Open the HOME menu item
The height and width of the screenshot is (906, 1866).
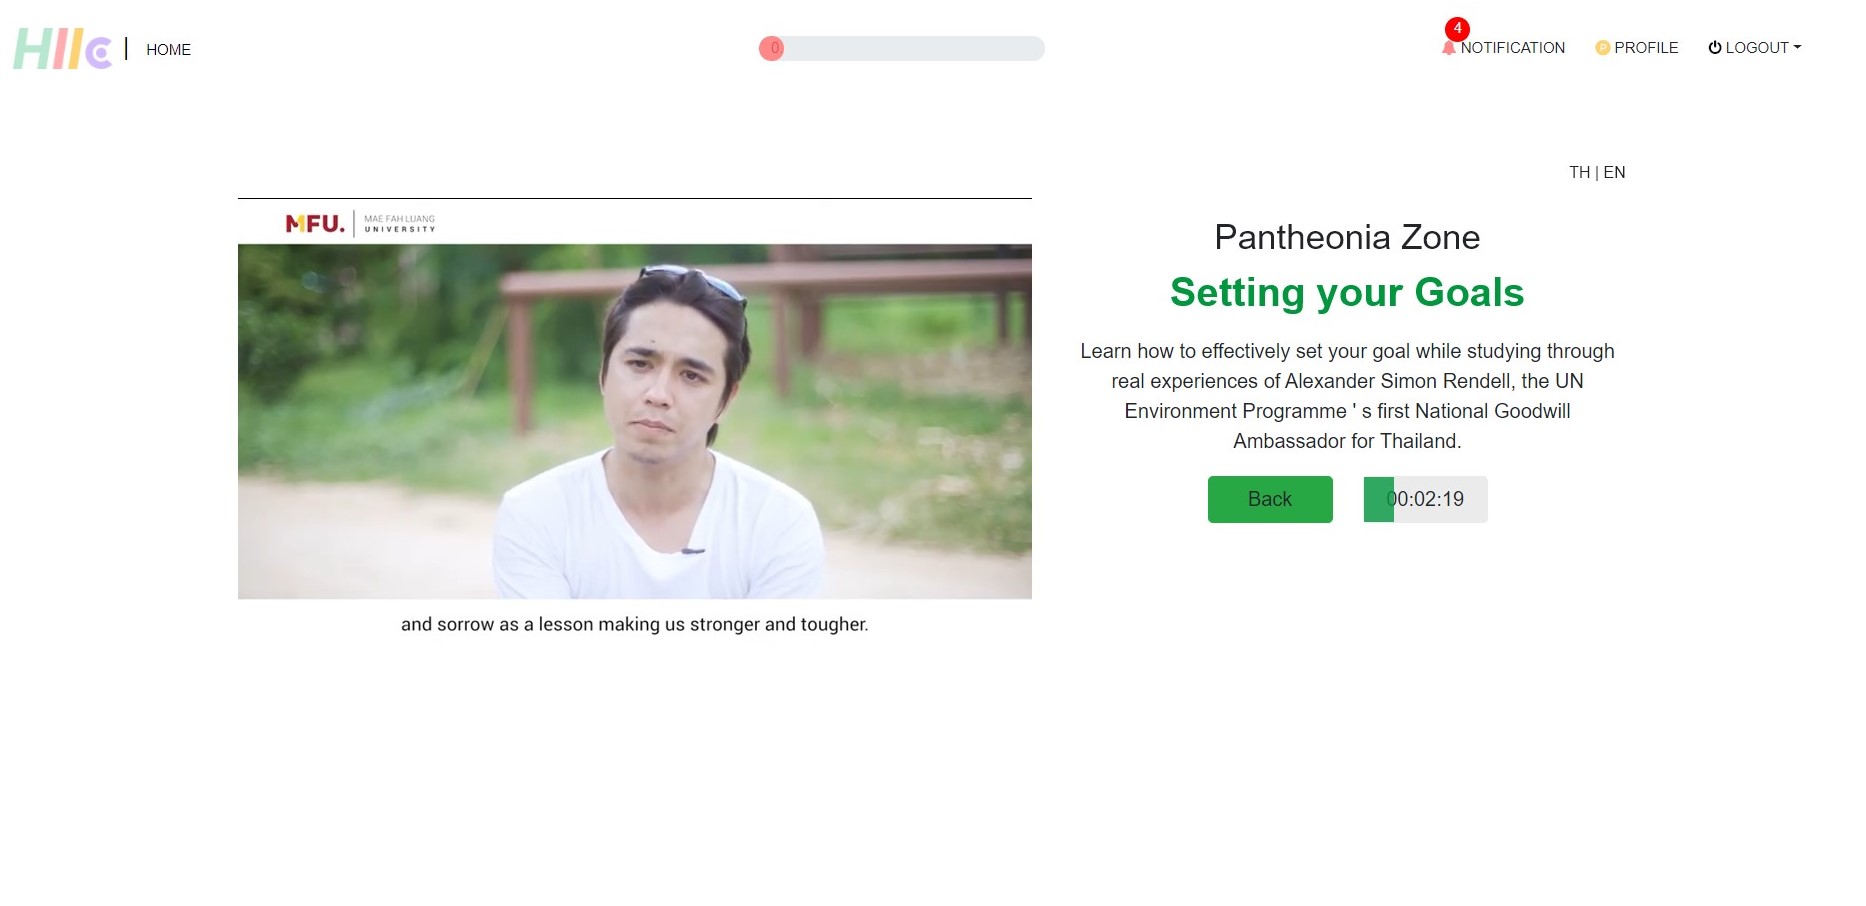point(168,50)
